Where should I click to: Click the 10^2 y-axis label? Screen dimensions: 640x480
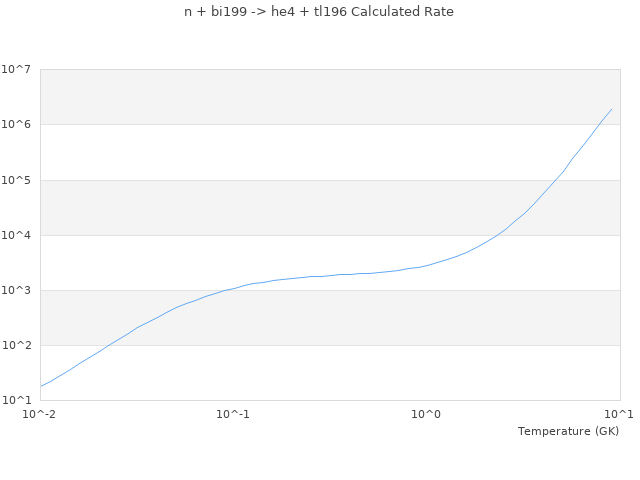(x=16, y=345)
